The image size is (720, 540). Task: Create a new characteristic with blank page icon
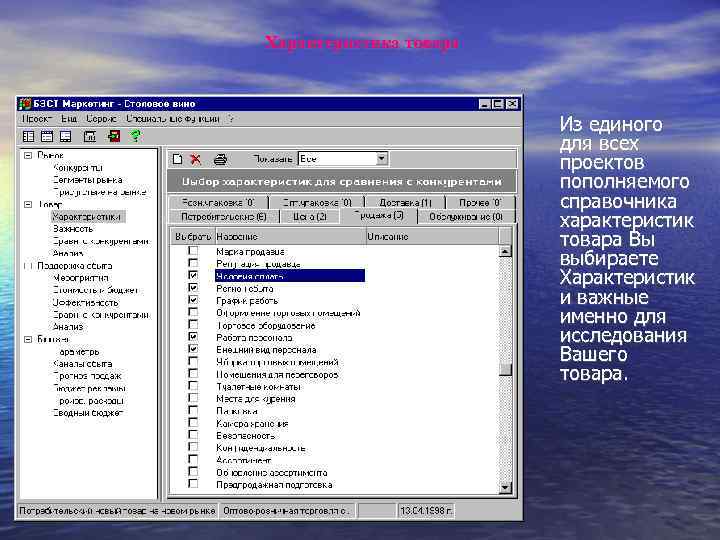point(178,159)
